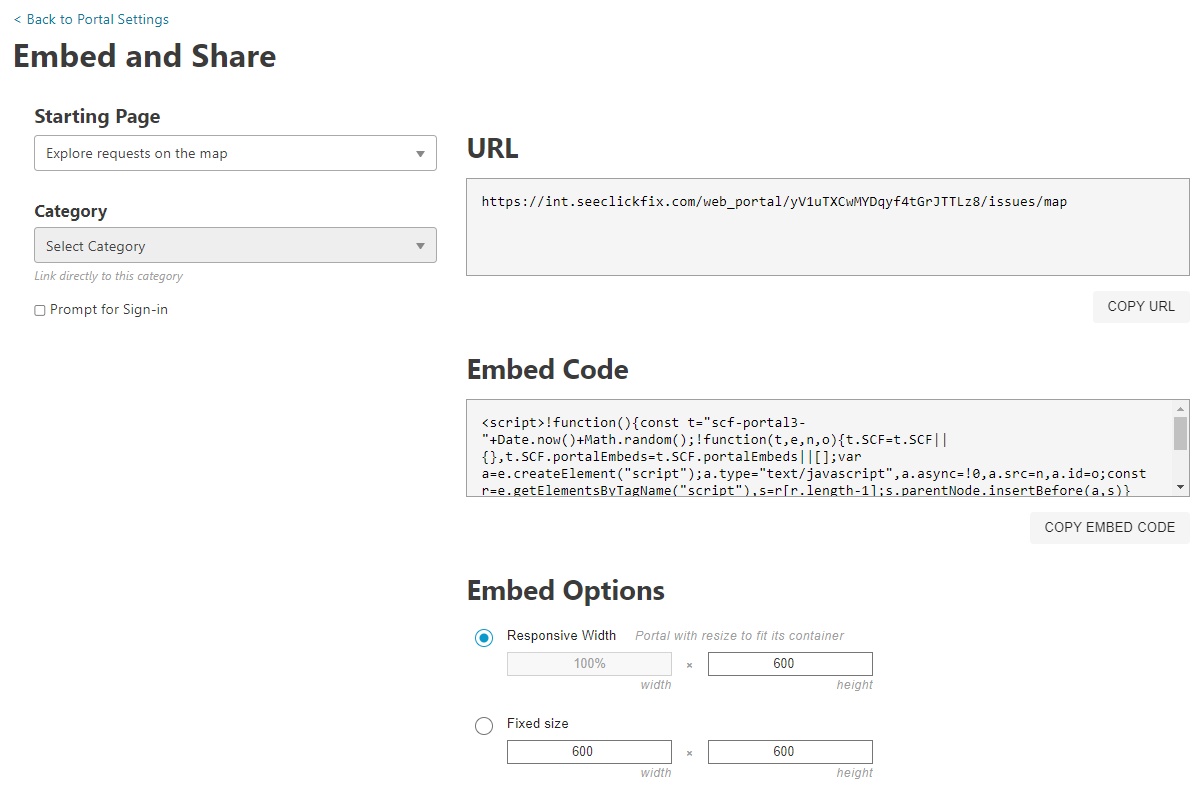Click the disabled 100% width field
This screenshot has height=807, width=1200.
click(589, 663)
